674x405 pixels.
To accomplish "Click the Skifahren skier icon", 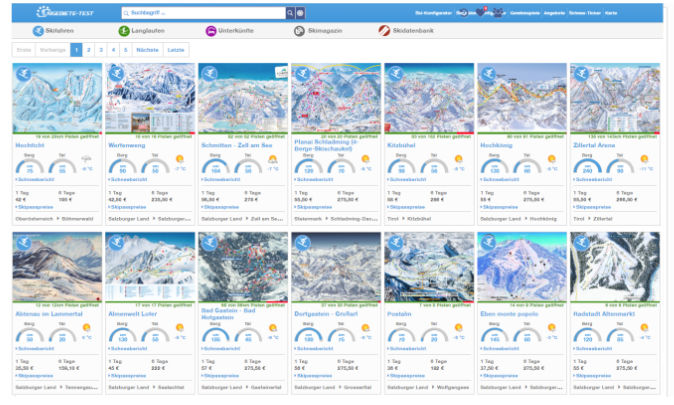I will 38,31.
